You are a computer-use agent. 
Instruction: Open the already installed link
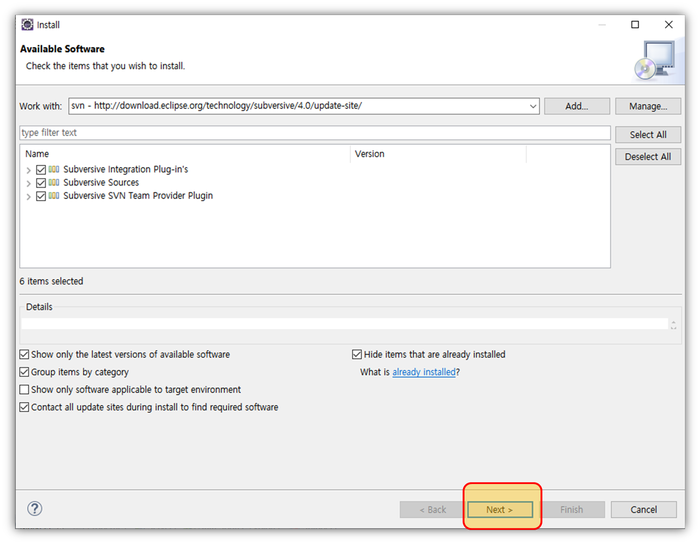pyautogui.click(x=424, y=372)
